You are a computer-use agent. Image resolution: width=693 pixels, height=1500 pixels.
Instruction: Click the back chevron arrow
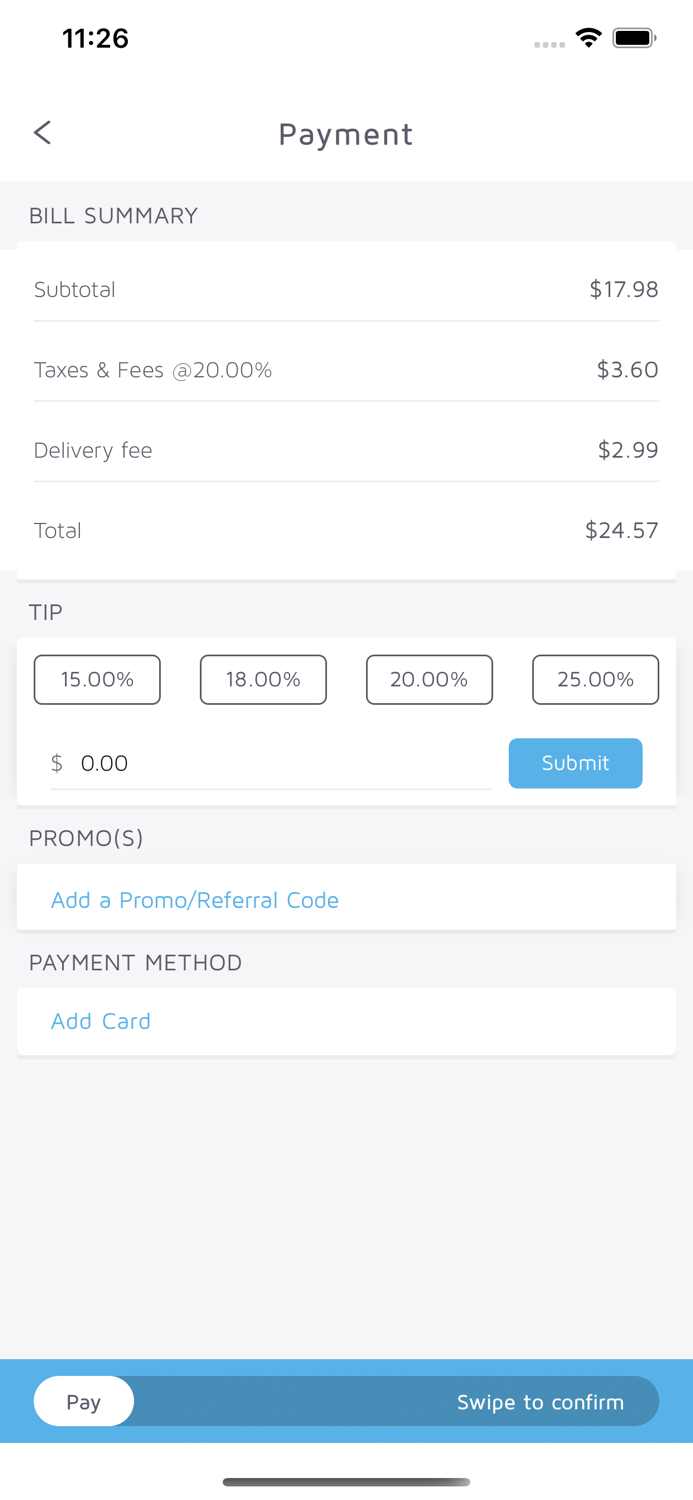point(42,132)
